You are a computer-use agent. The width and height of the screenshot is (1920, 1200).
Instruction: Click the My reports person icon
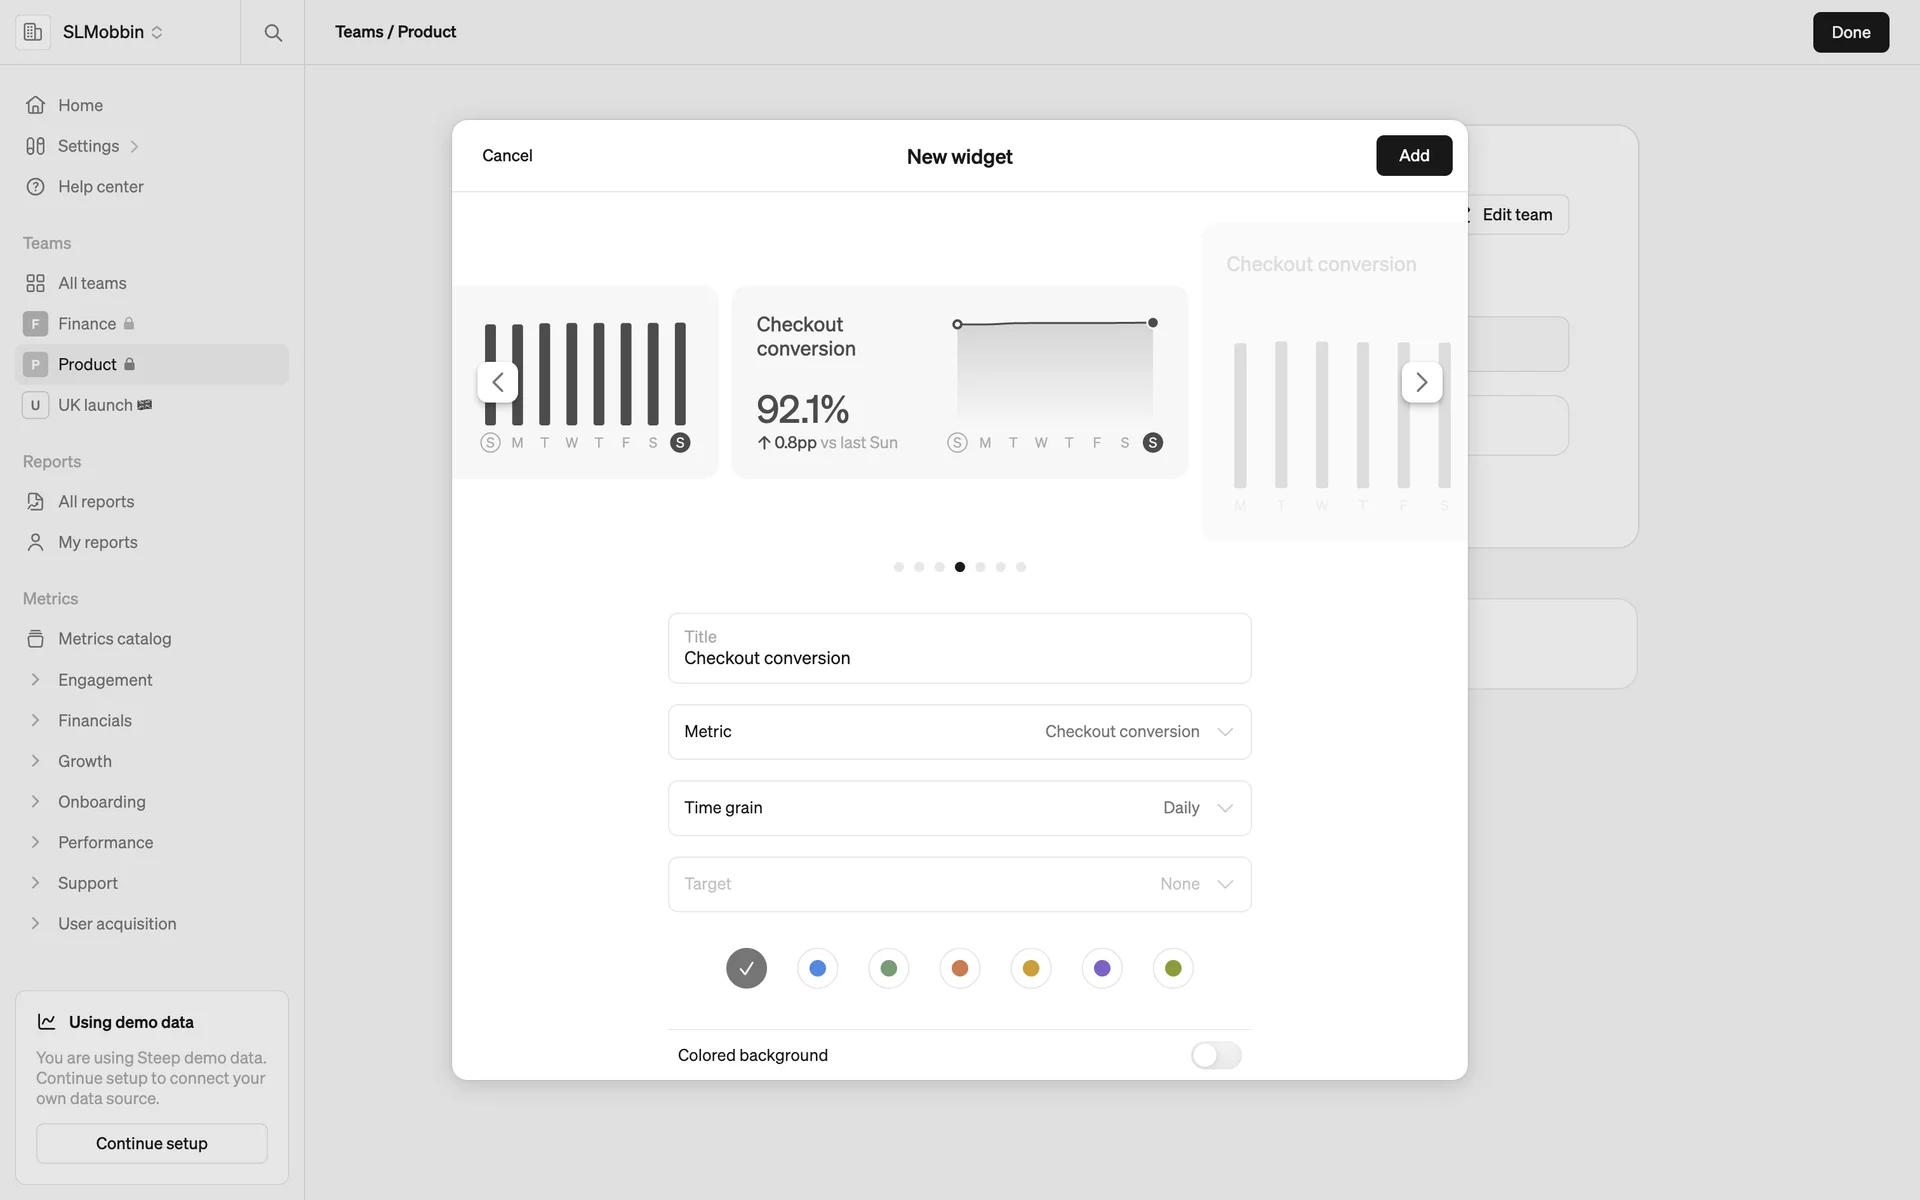[36, 542]
